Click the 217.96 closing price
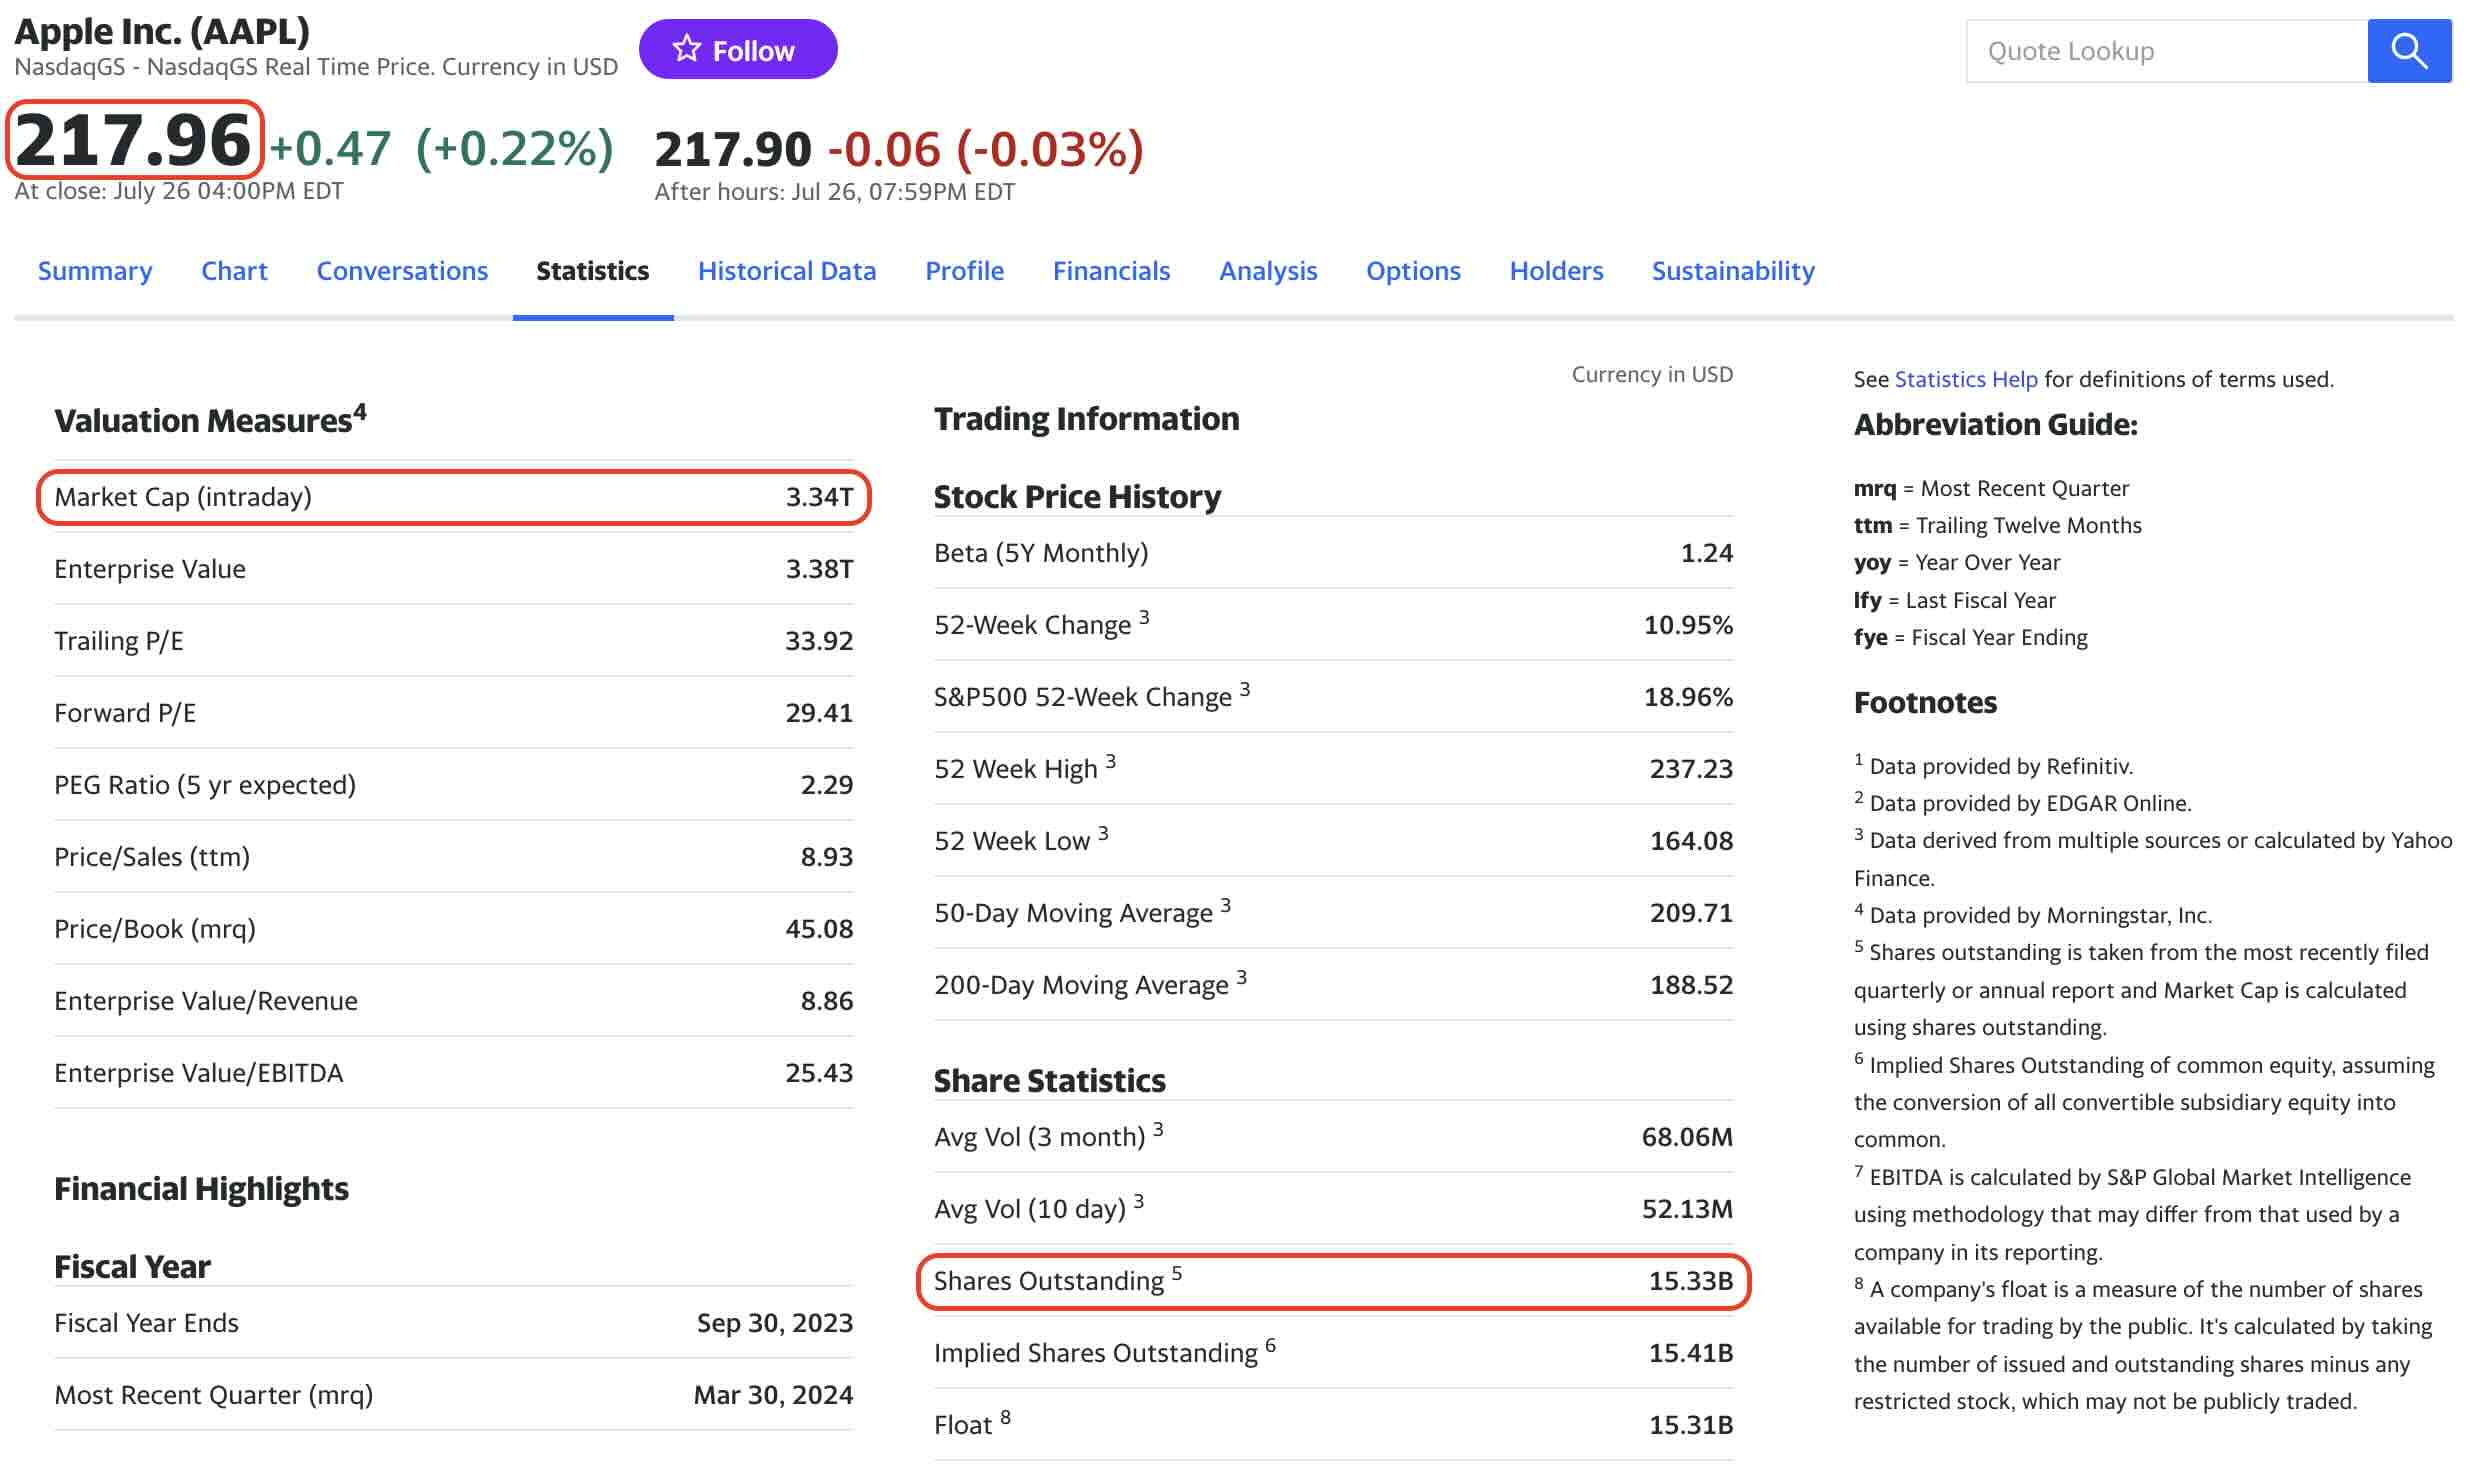Image resolution: width=2470 pixels, height=1472 pixels. tap(133, 140)
